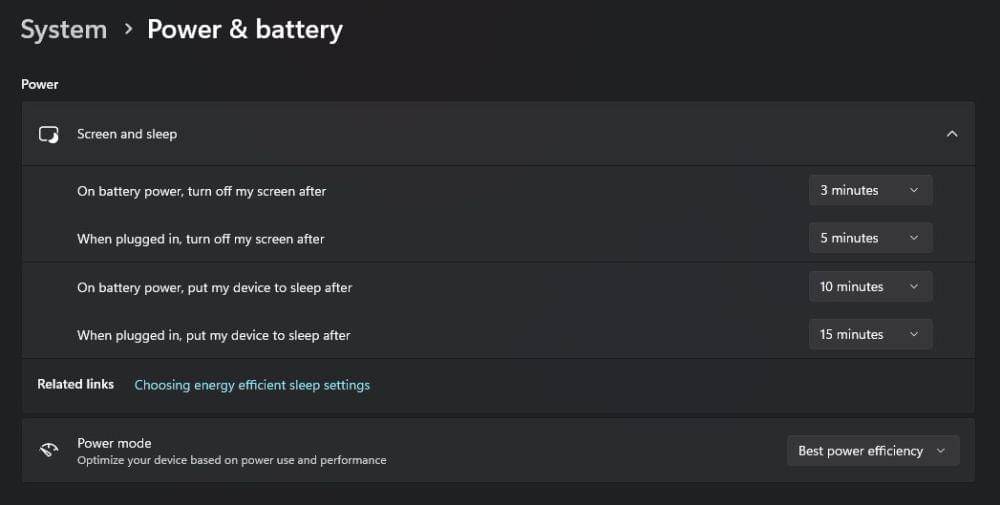This screenshot has height=505, width=1000.
Task: Click the Power mode title text
Action: [114, 443]
